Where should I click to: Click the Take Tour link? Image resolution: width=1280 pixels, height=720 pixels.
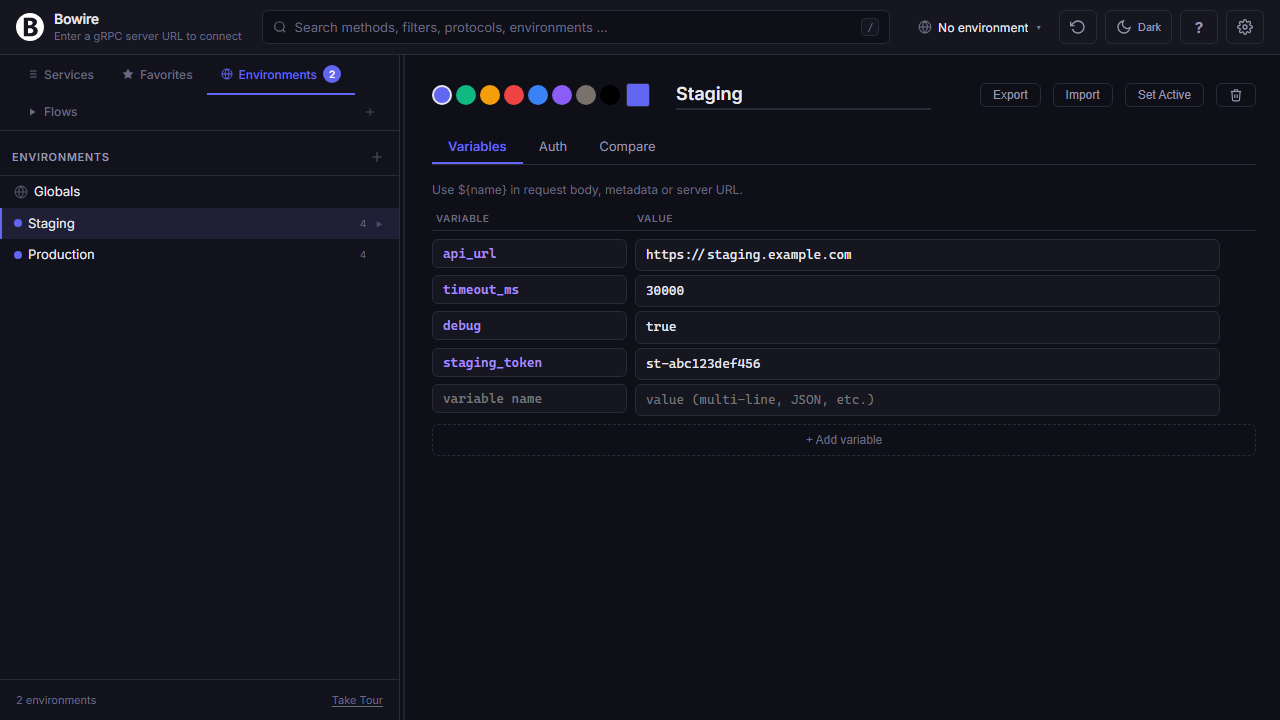[357, 700]
